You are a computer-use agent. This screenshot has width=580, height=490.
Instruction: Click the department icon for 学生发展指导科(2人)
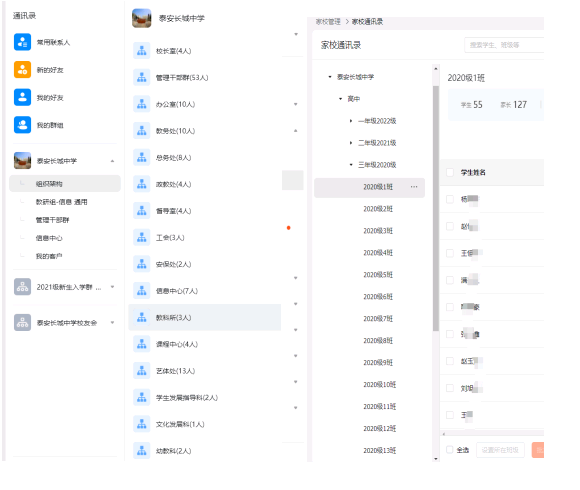point(142,398)
